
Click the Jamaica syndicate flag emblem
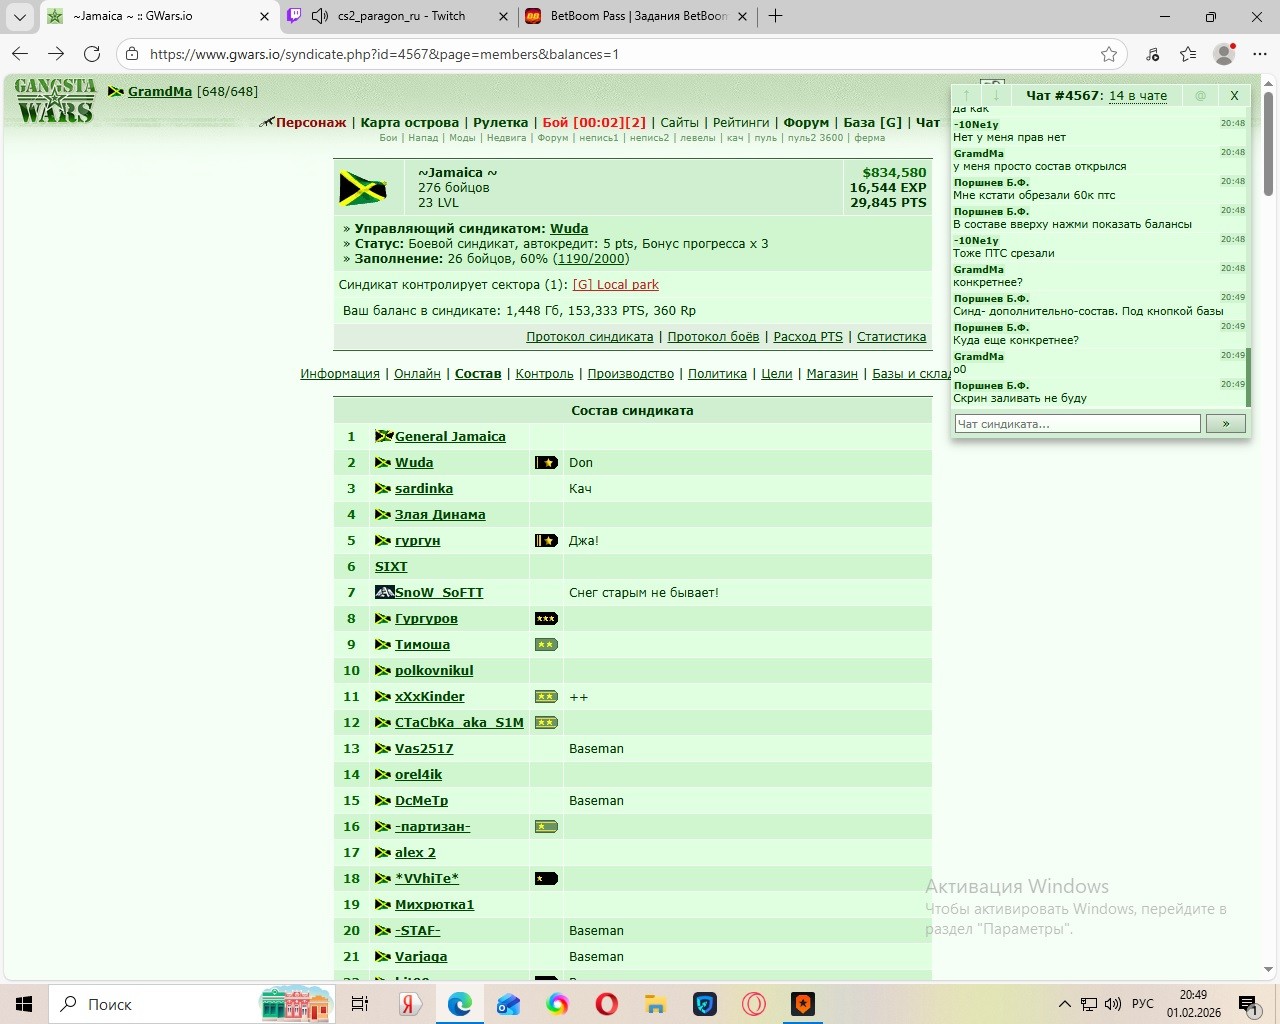pos(363,188)
